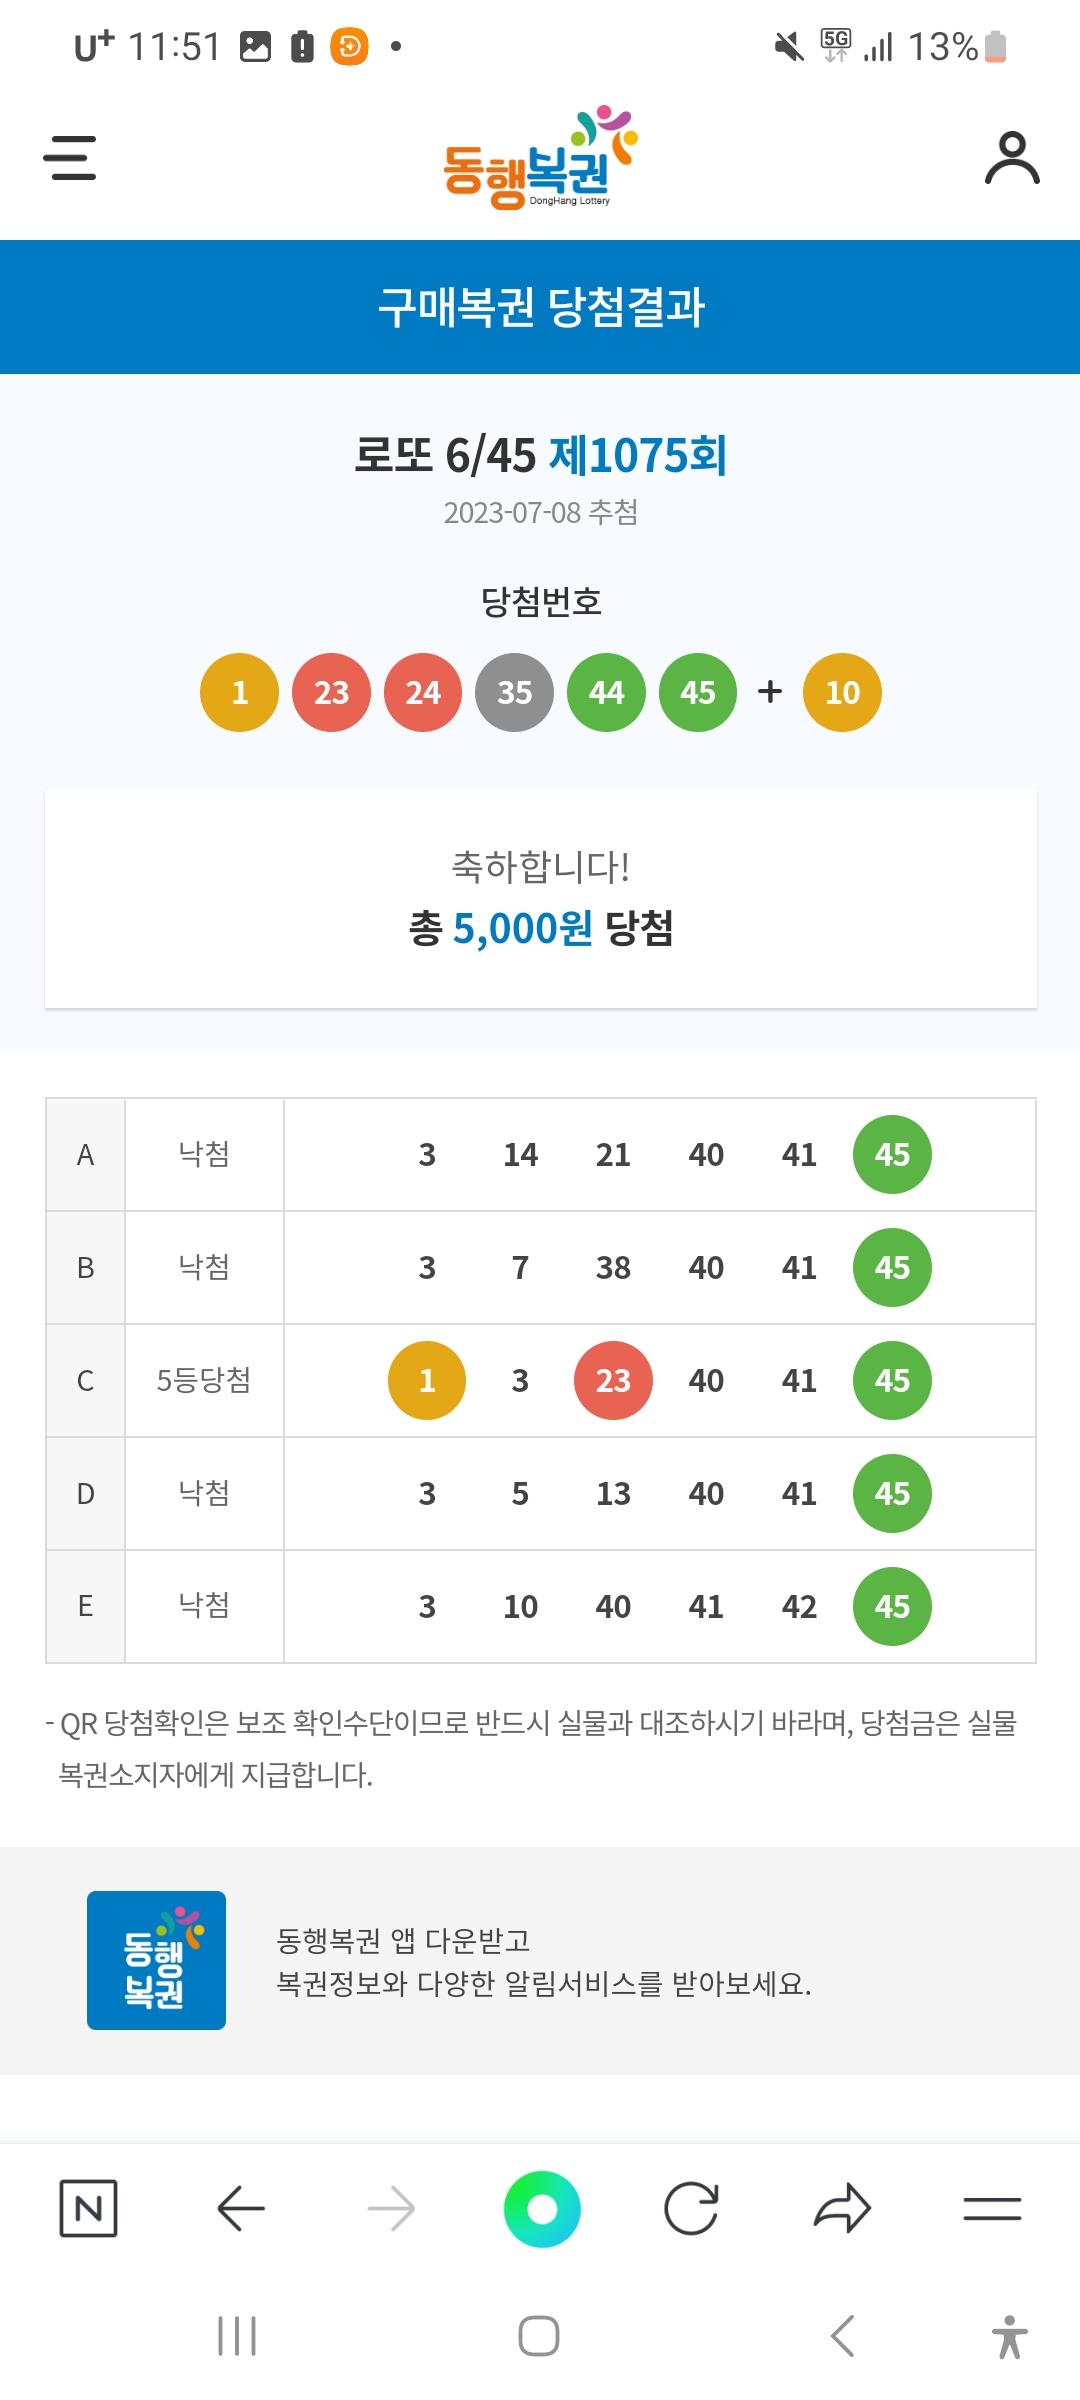Open the Naver N home icon

88,2208
